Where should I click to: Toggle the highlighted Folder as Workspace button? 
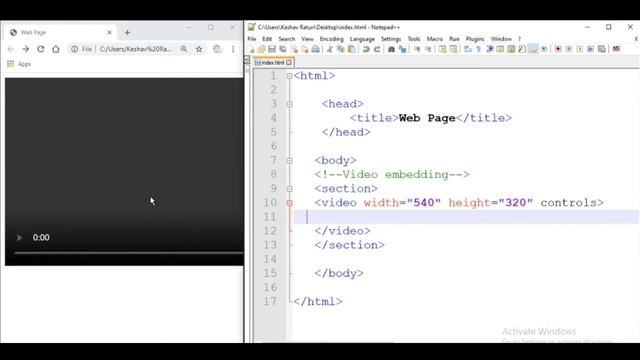tap(533, 49)
